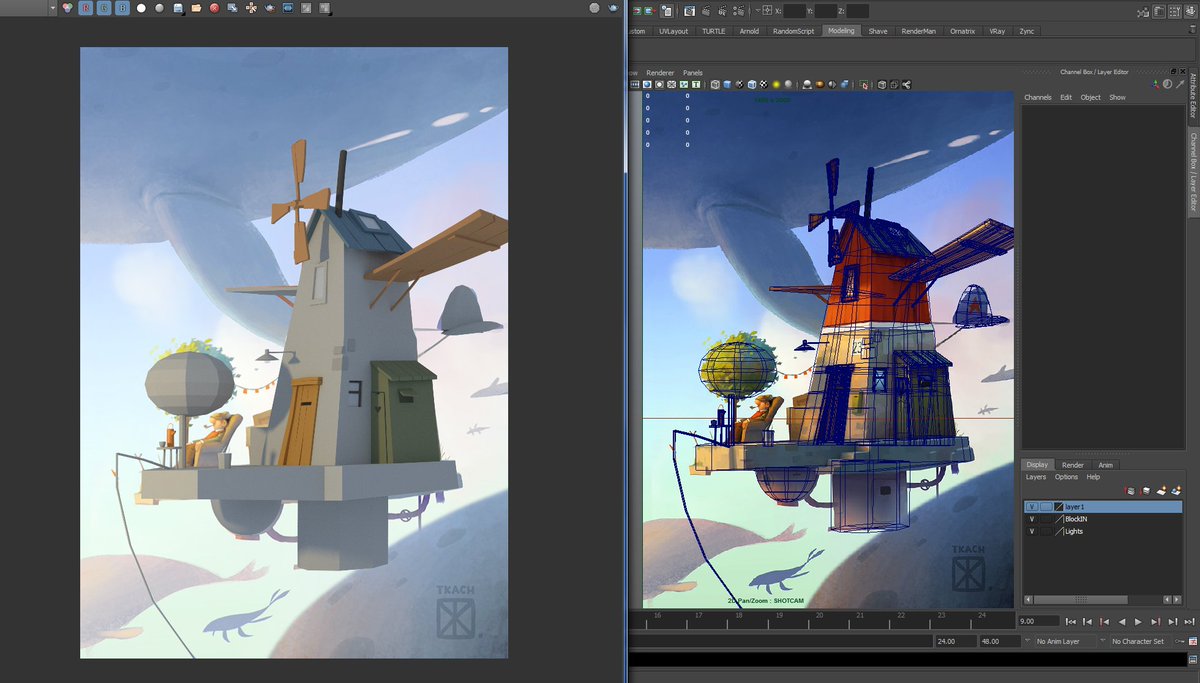
Task: Toggle visibility V of Lights layer
Action: [1032, 531]
